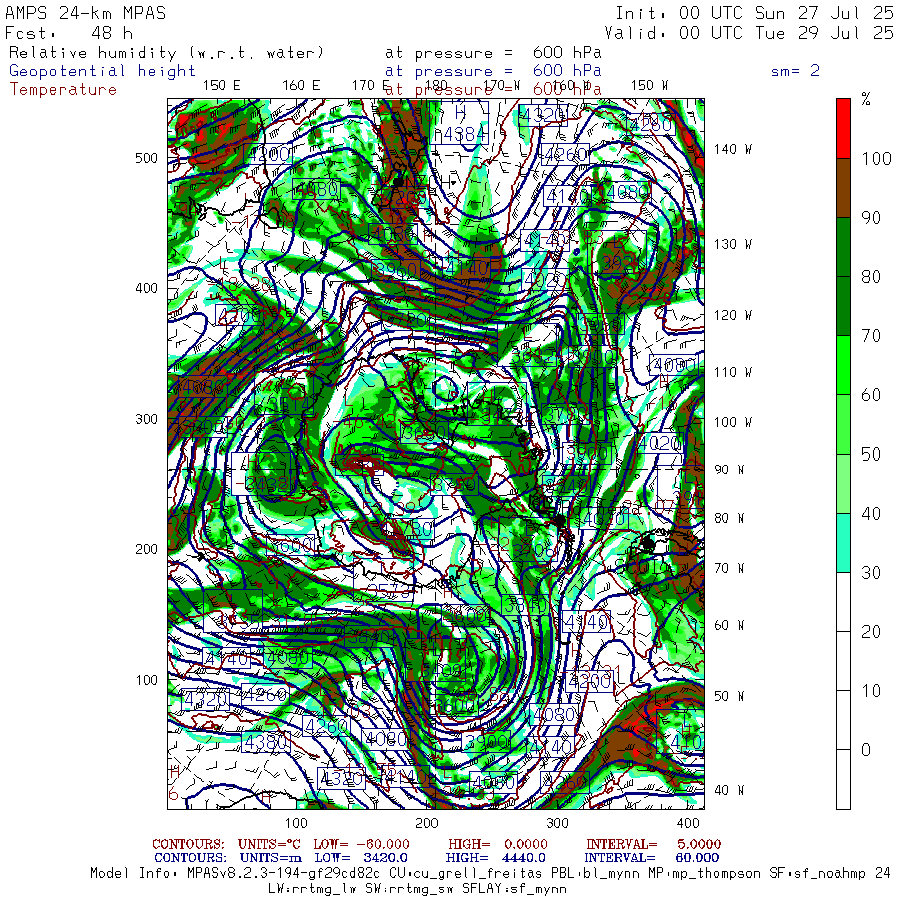Click the bottom axis tick label '400'

[688, 823]
